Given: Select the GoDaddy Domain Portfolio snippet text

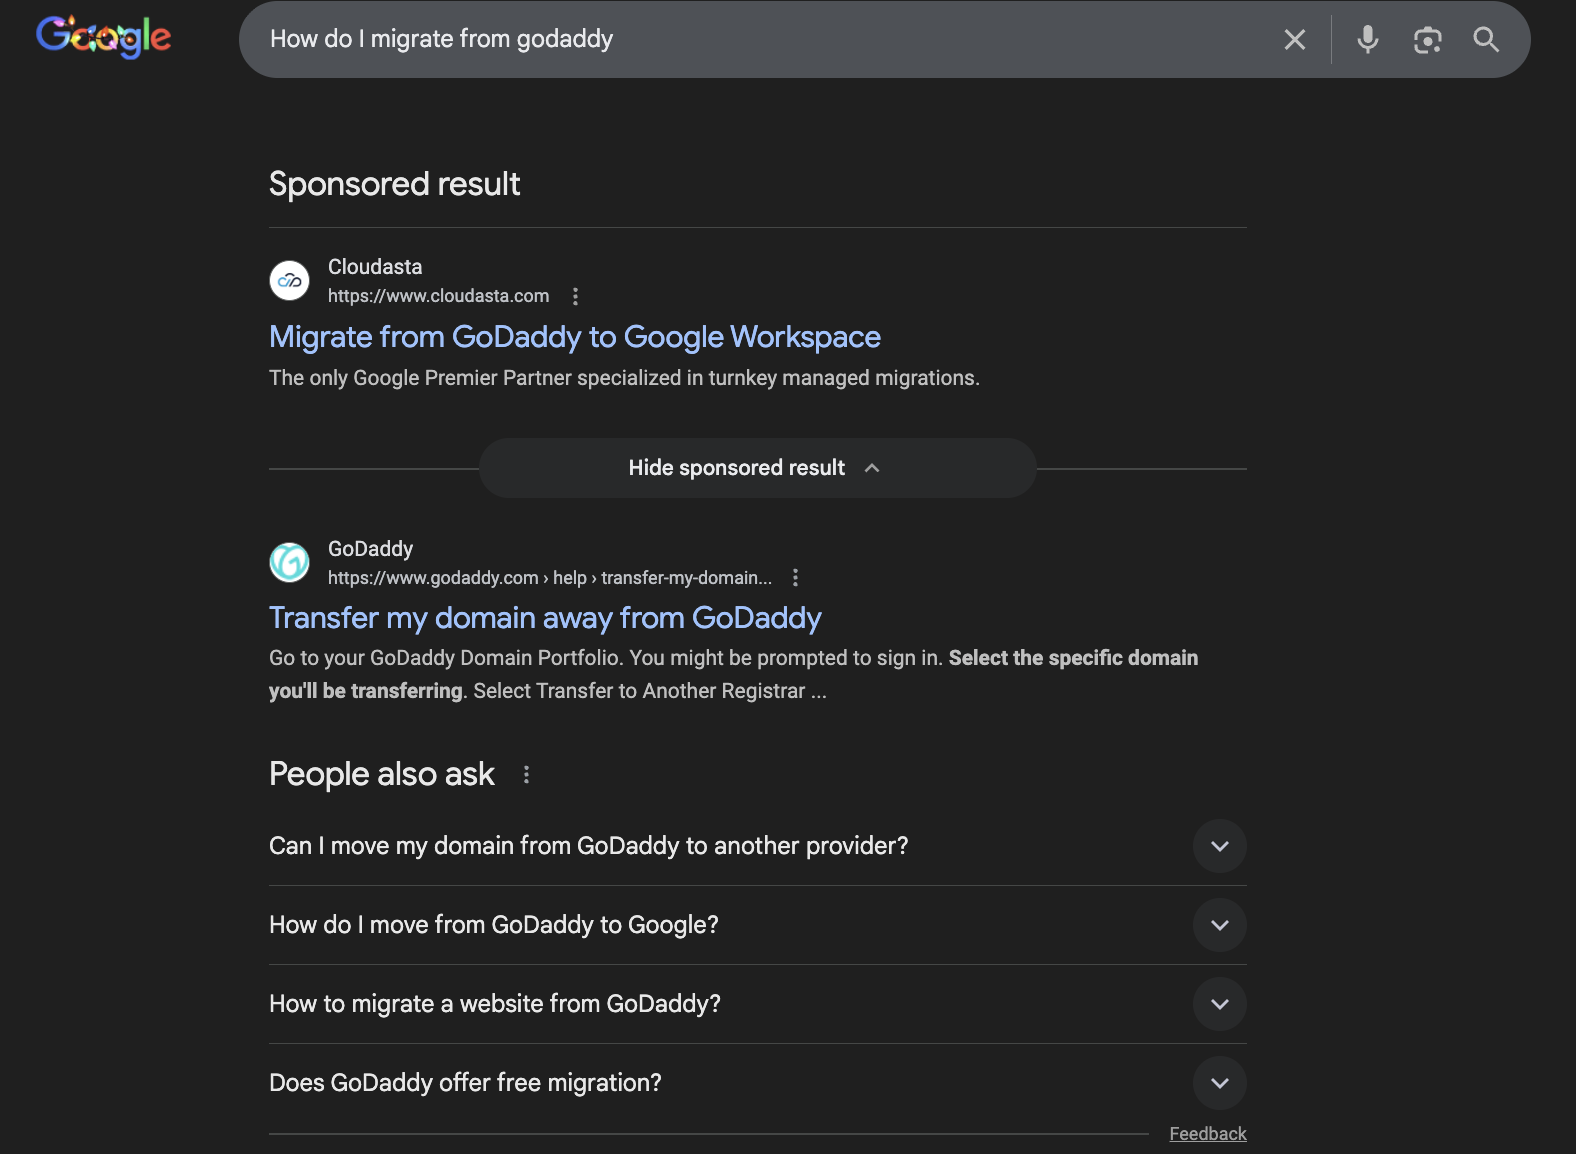Looking at the screenshot, I should [x=733, y=674].
